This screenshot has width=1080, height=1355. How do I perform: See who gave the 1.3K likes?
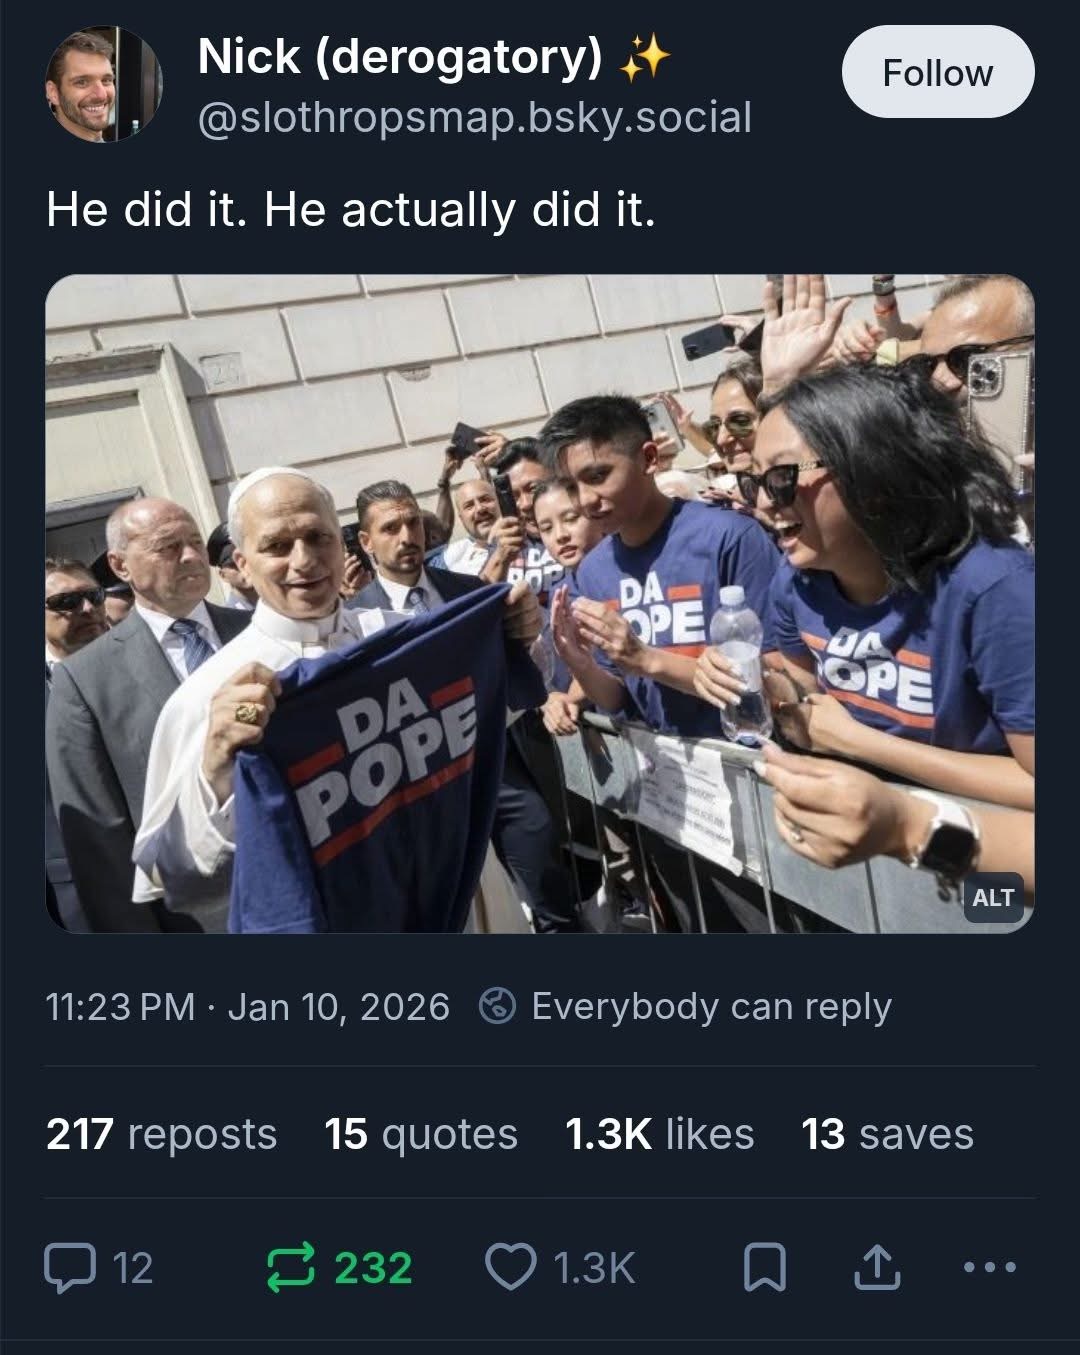pos(659,1134)
